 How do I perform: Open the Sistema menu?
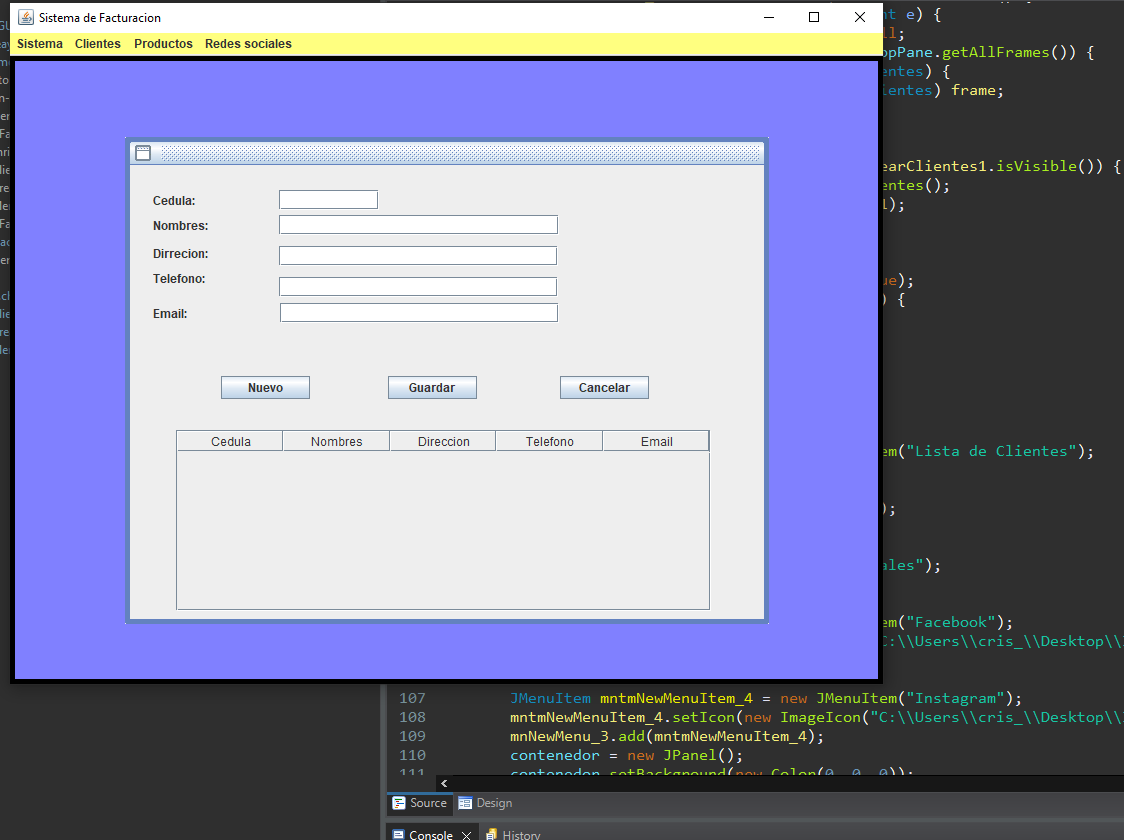pyautogui.click(x=39, y=44)
